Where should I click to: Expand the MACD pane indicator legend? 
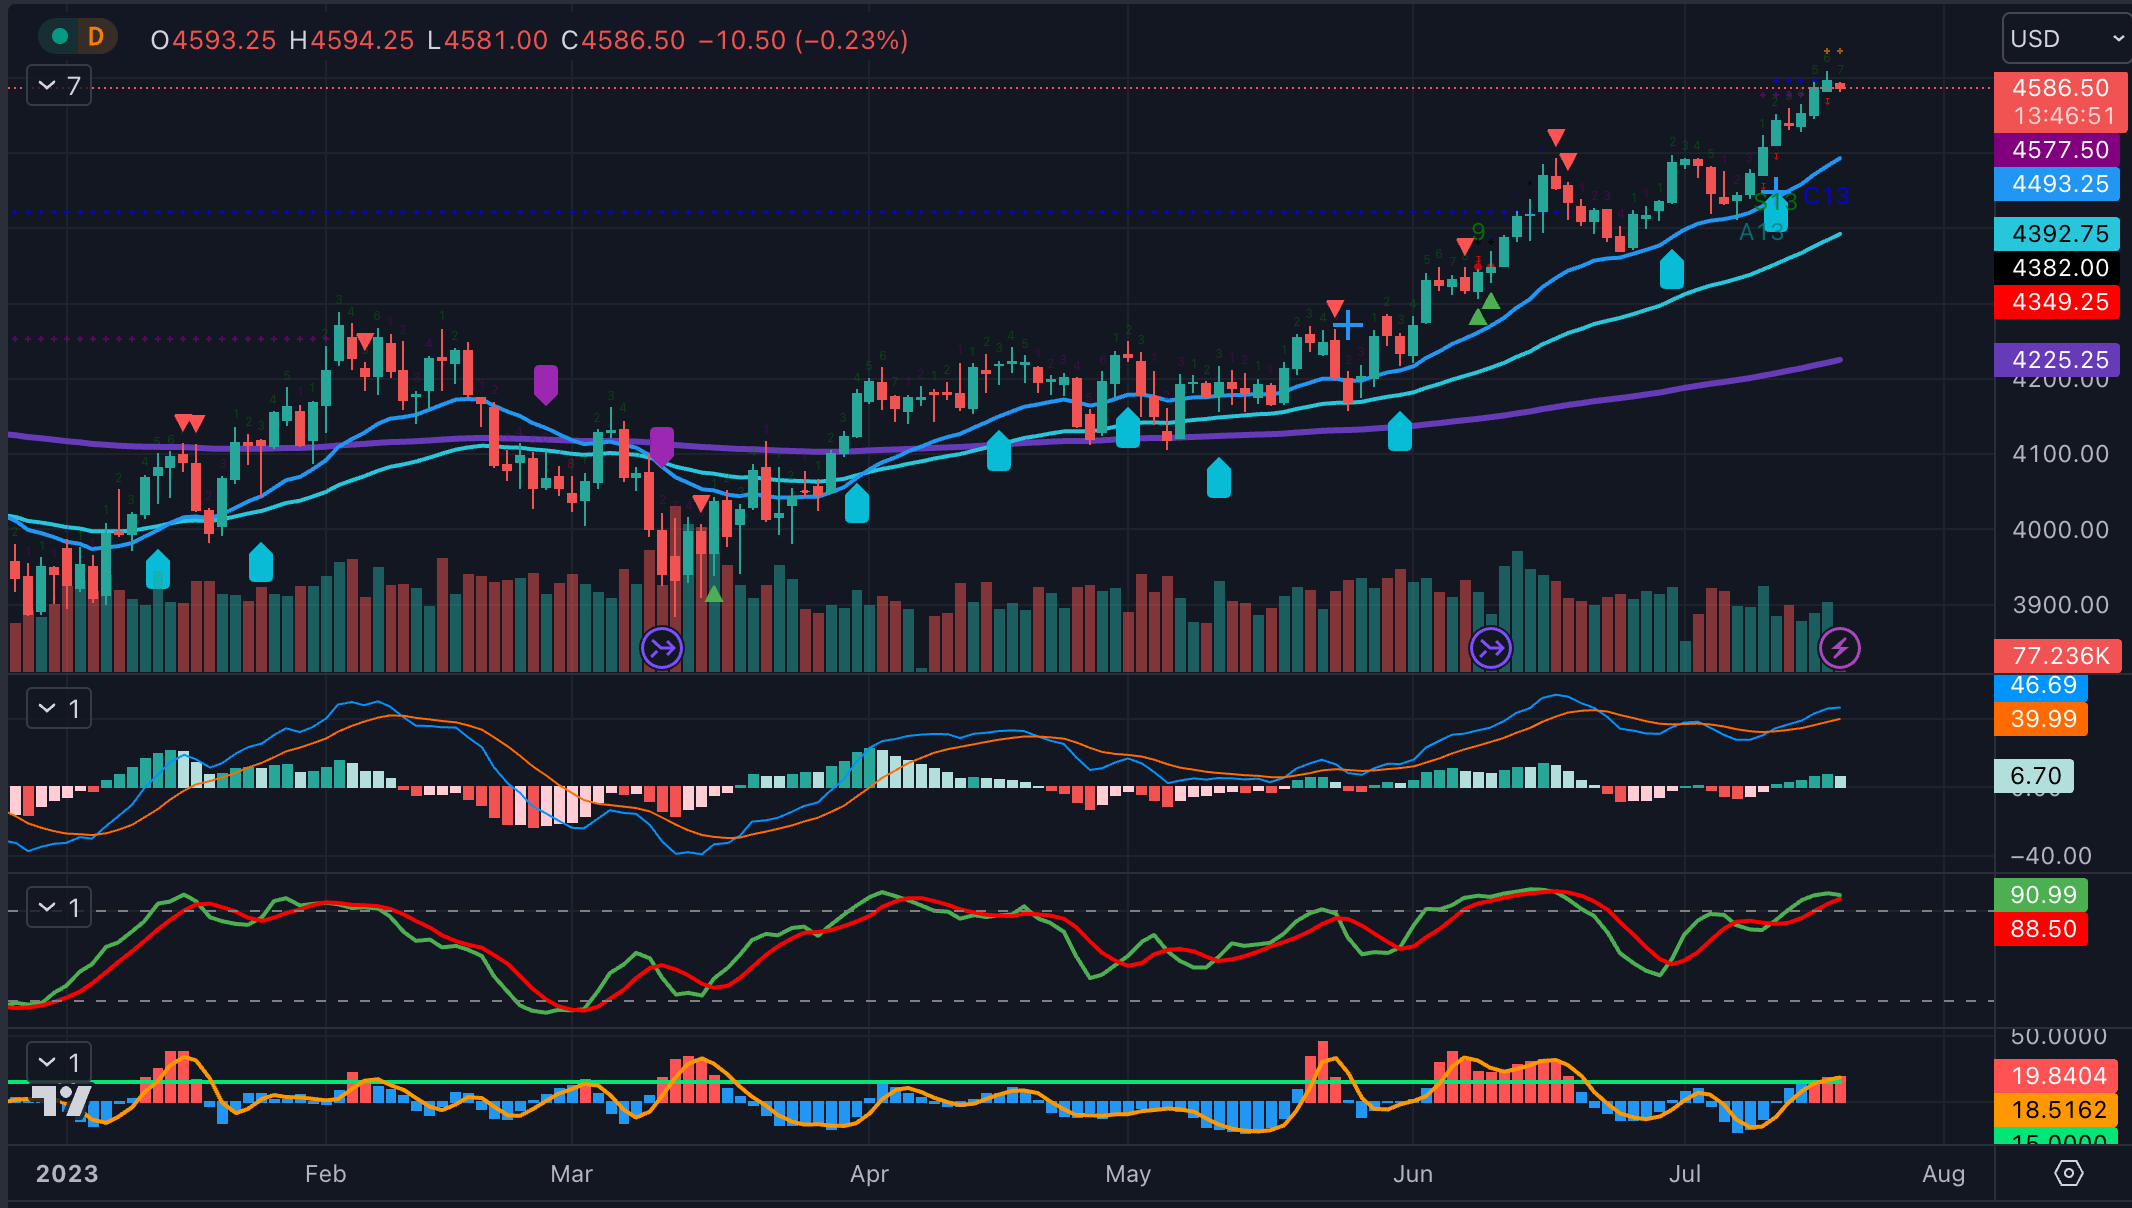pyautogui.click(x=59, y=709)
